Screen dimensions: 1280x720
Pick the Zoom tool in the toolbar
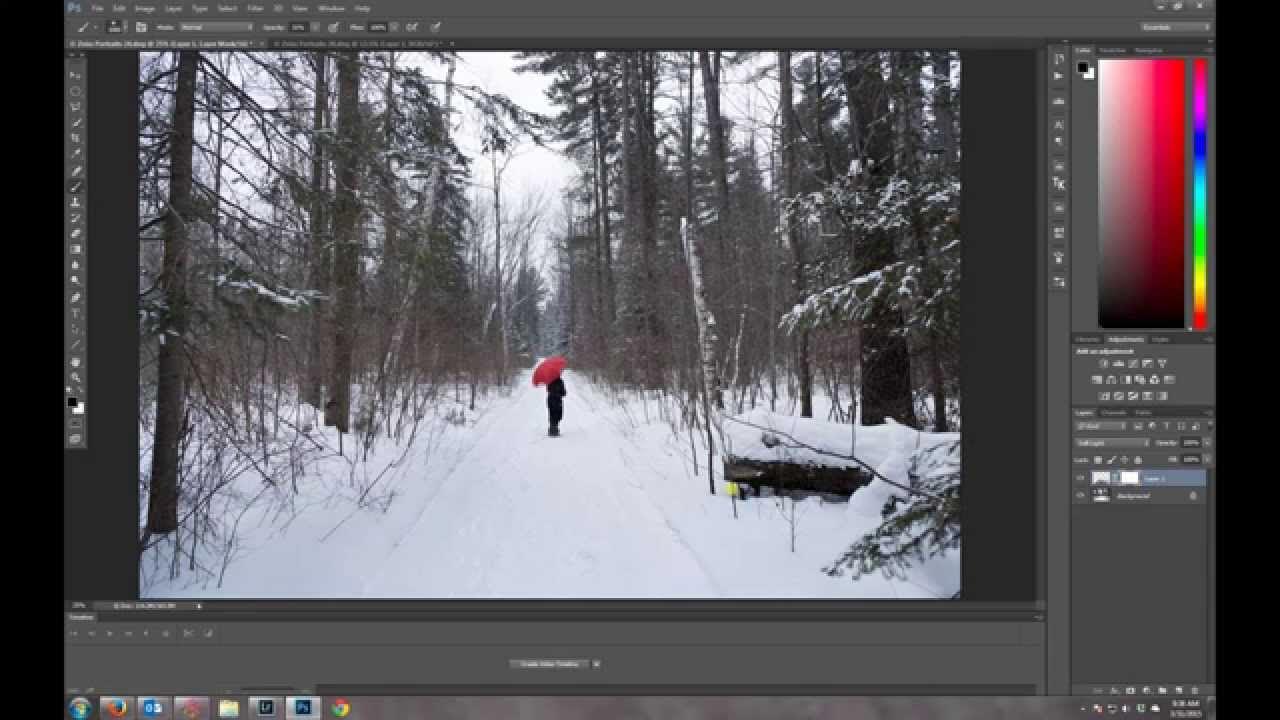click(76, 377)
